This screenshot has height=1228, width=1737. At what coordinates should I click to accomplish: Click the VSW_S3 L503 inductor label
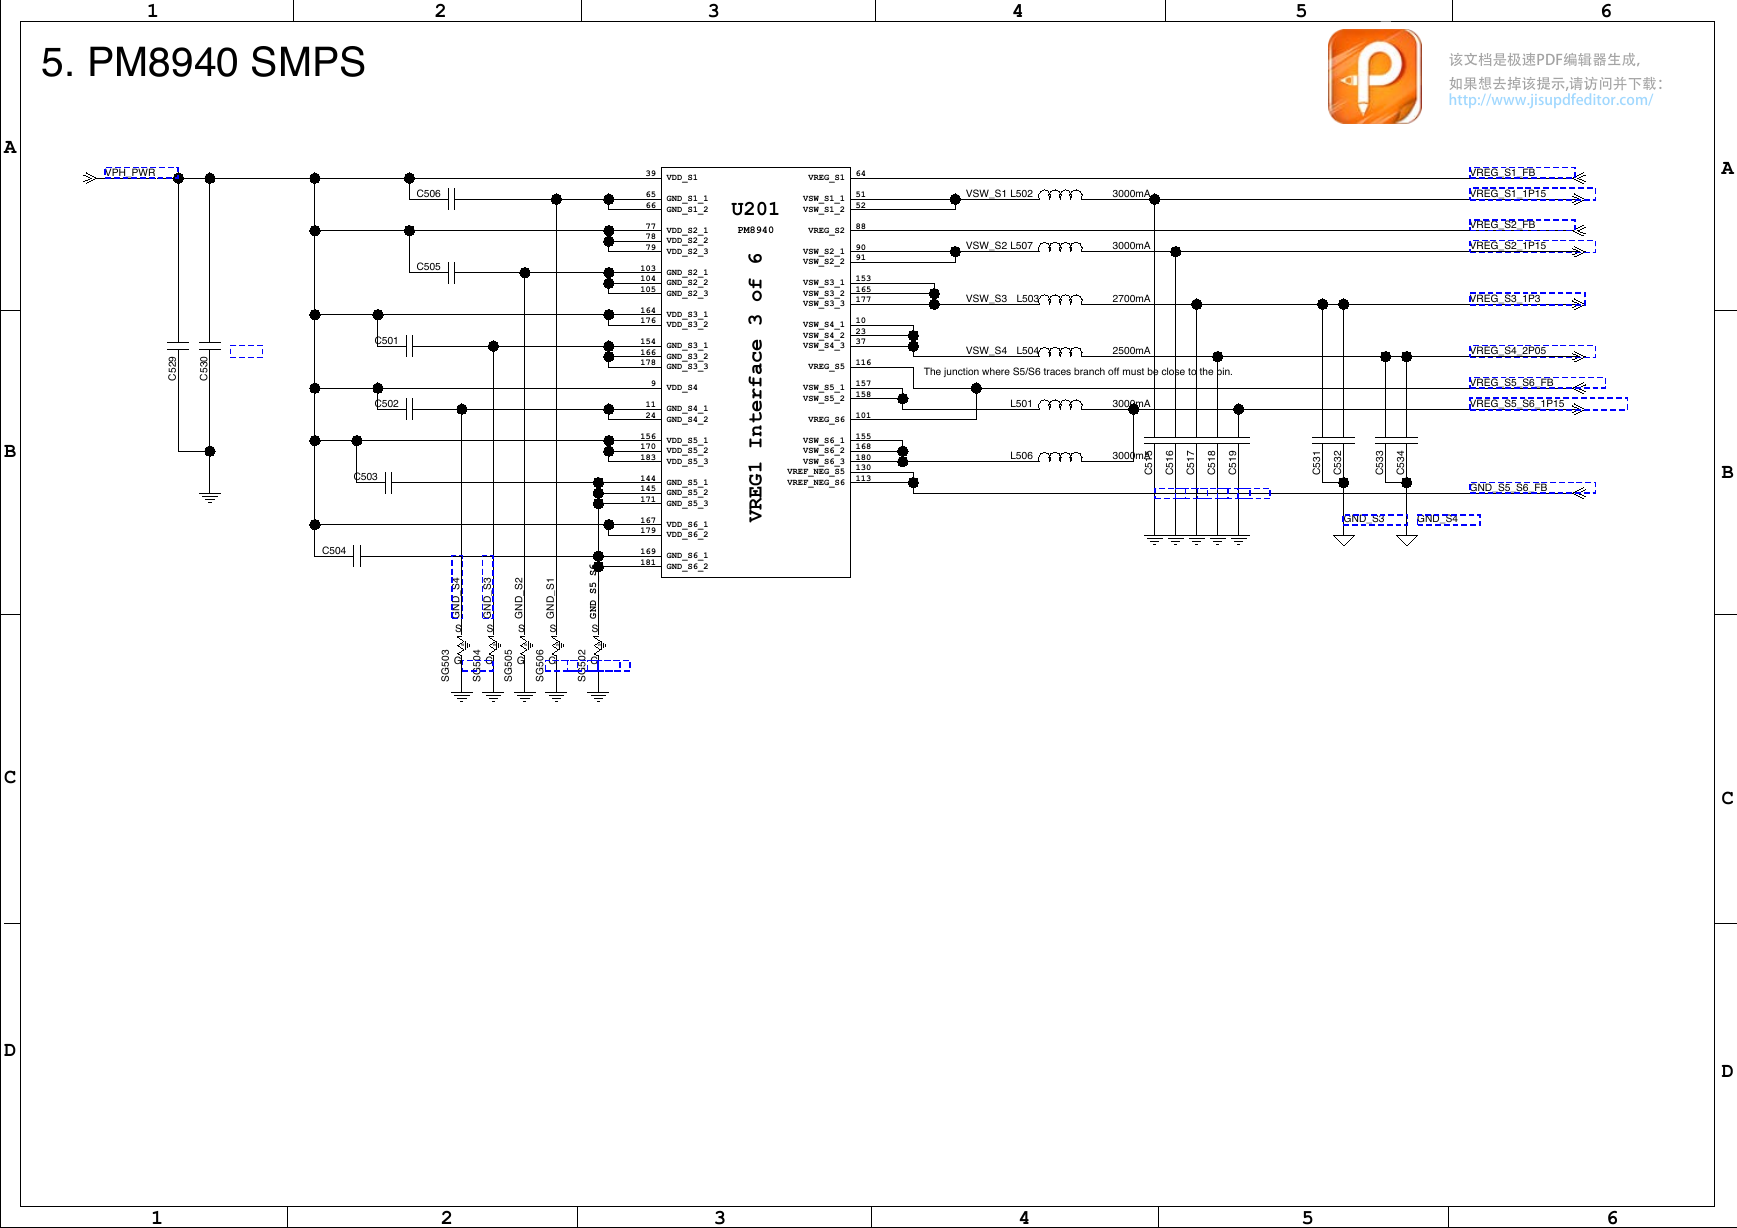pos(1002,299)
